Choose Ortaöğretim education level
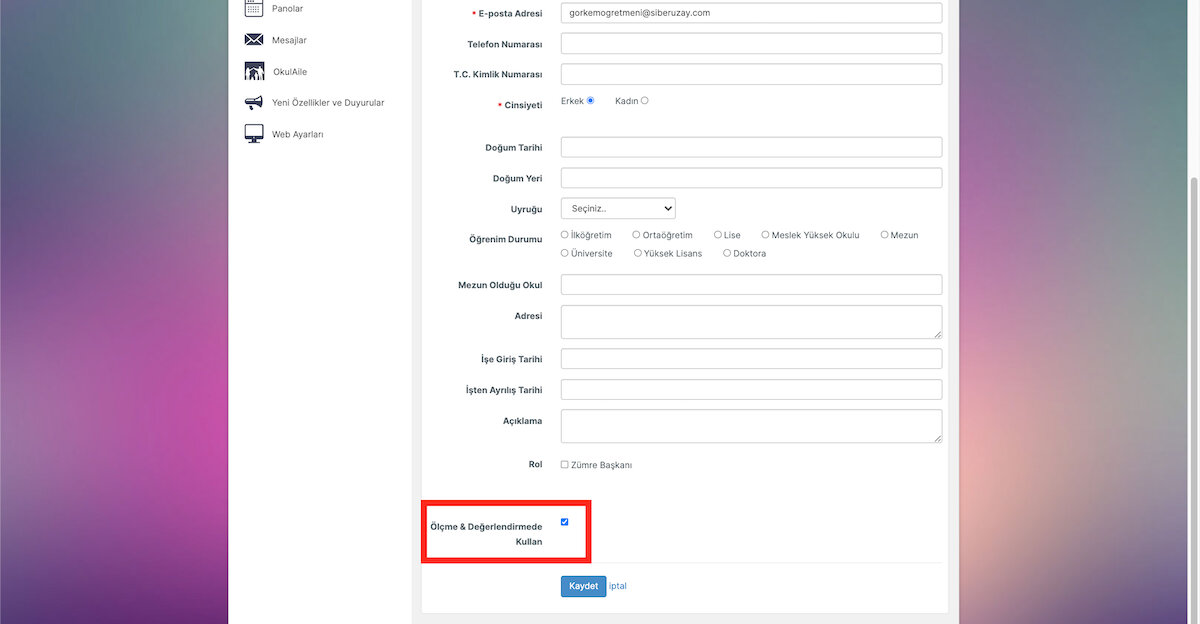 pos(636,235)
